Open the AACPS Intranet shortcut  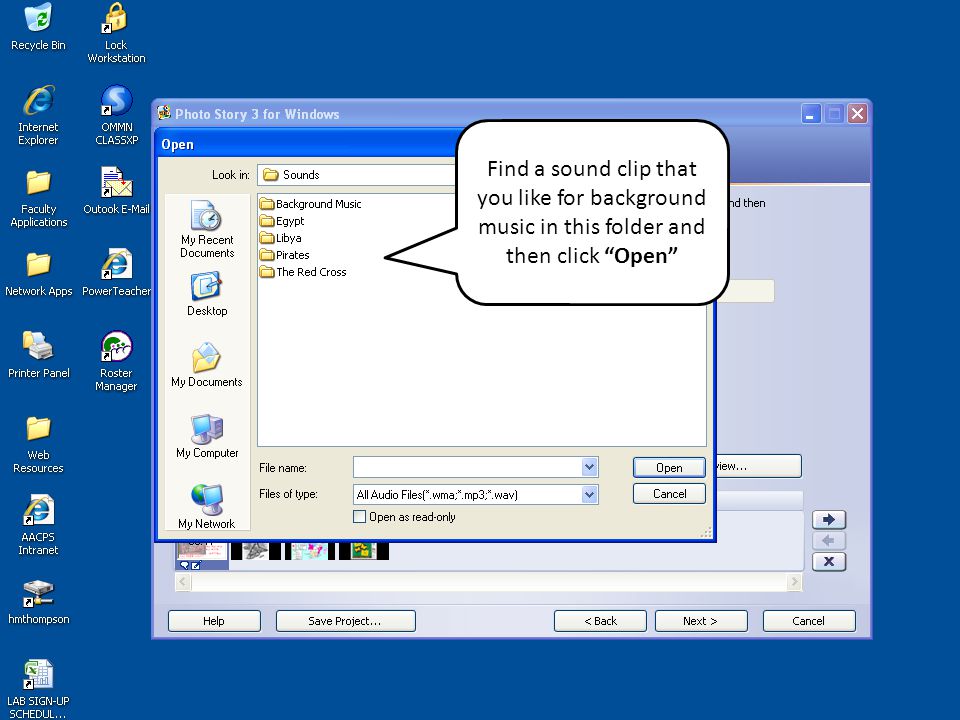[39, 525]
